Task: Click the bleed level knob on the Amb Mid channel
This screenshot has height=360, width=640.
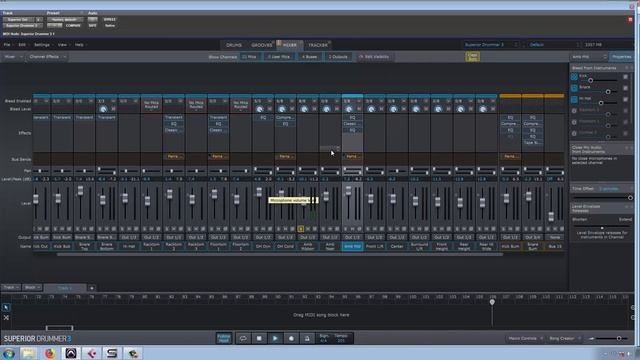Action: click(x=349, y=109)
